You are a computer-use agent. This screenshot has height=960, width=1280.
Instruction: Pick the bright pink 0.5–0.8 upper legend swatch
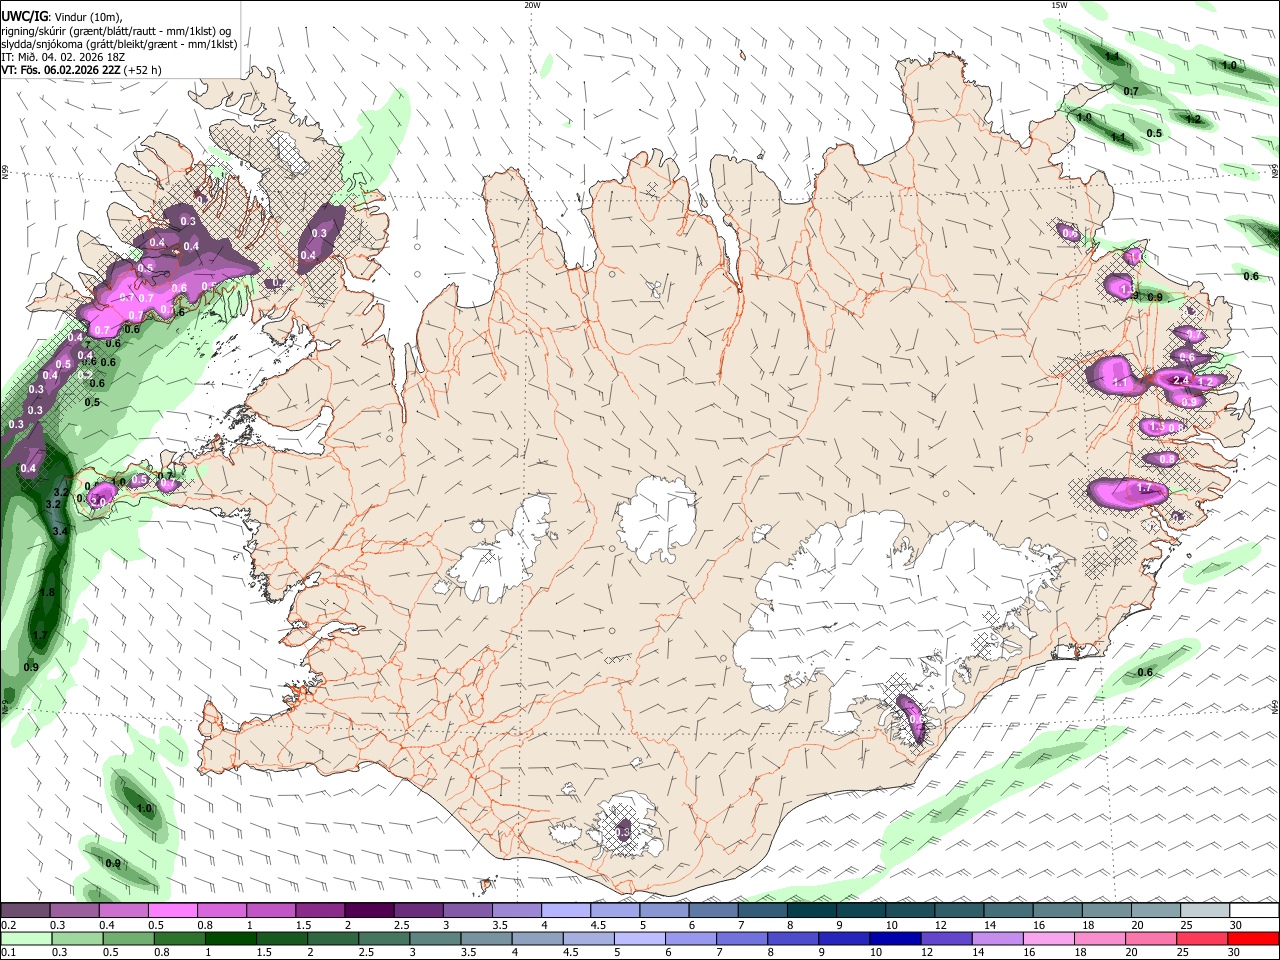172,910
